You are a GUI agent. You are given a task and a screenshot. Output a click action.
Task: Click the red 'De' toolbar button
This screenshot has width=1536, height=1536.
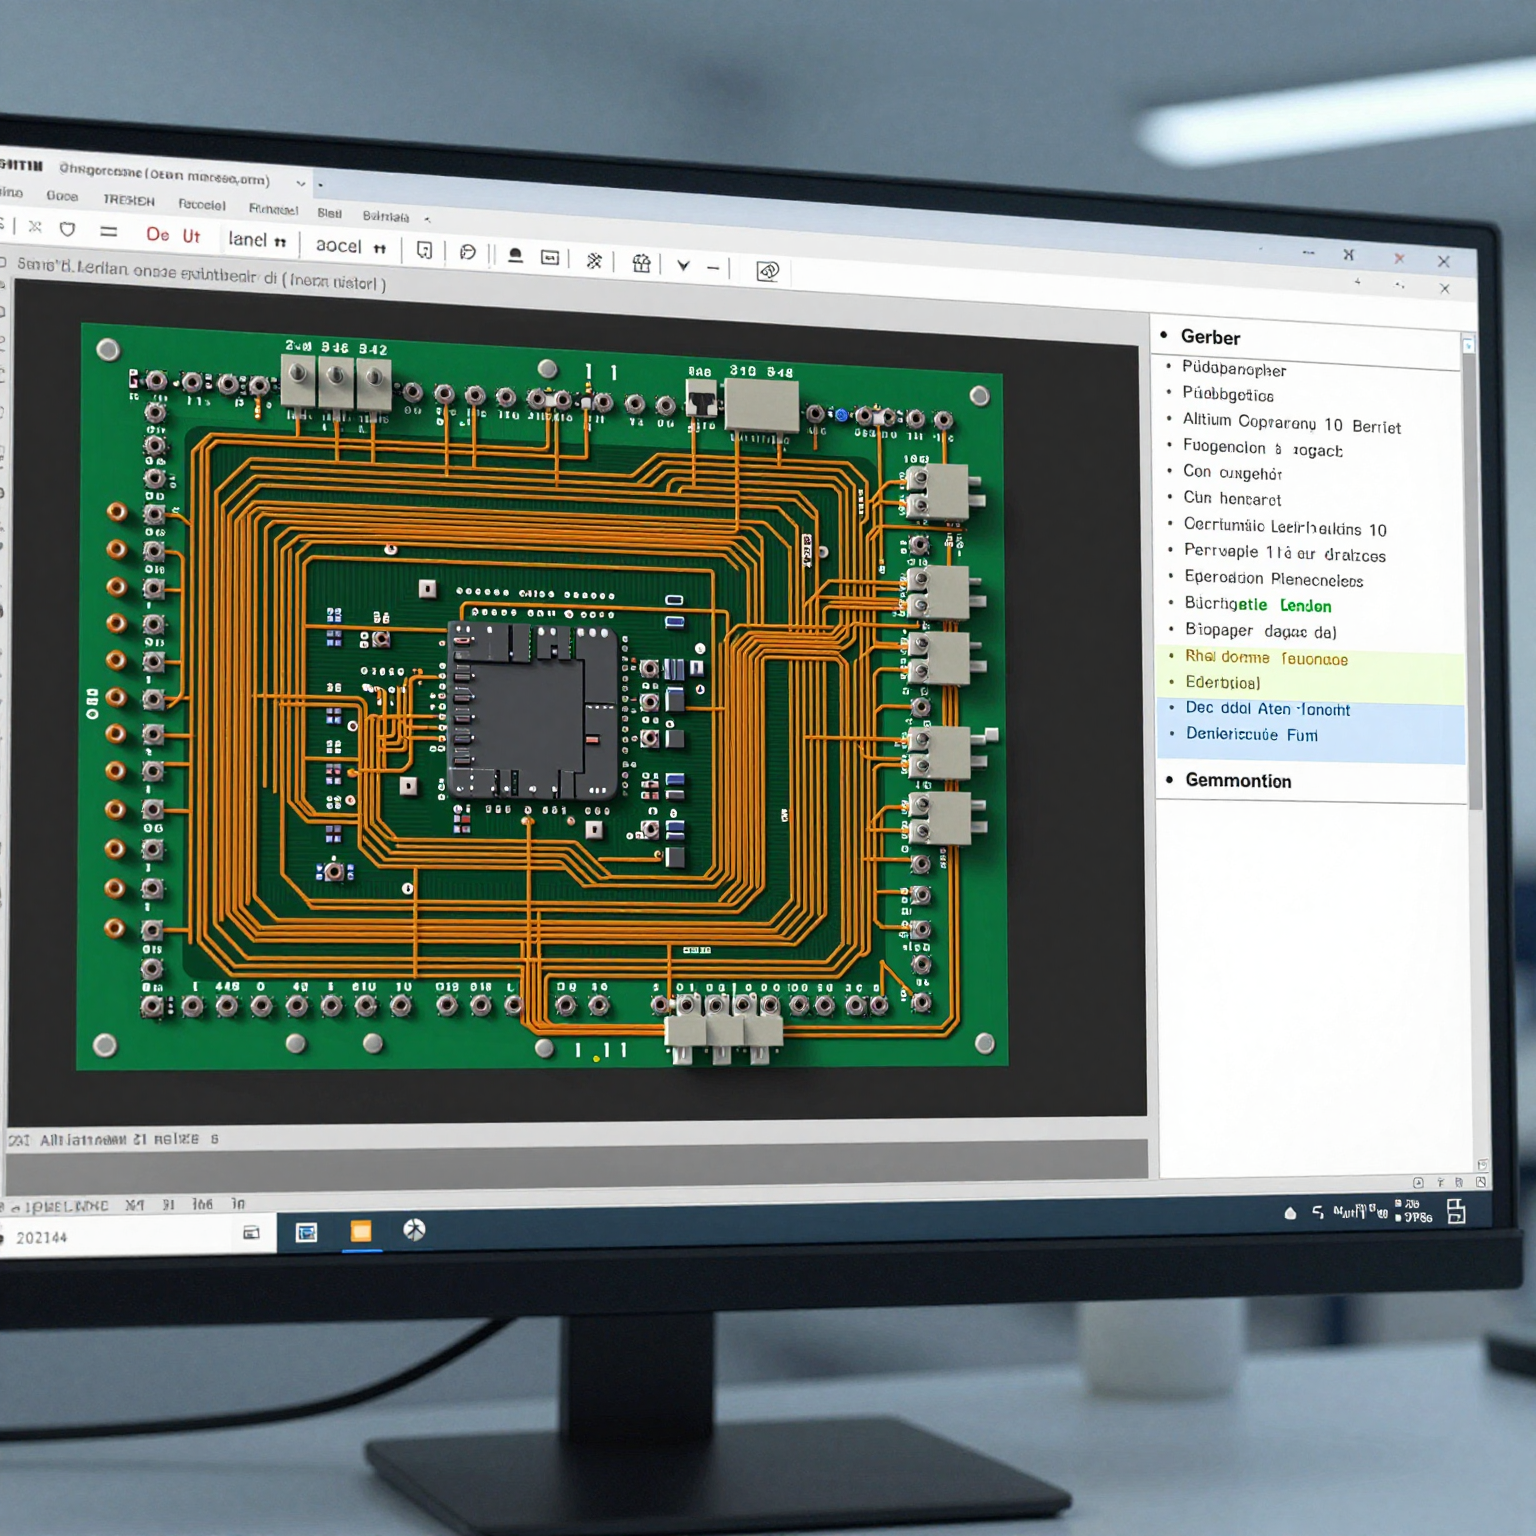tap(157, 234)
